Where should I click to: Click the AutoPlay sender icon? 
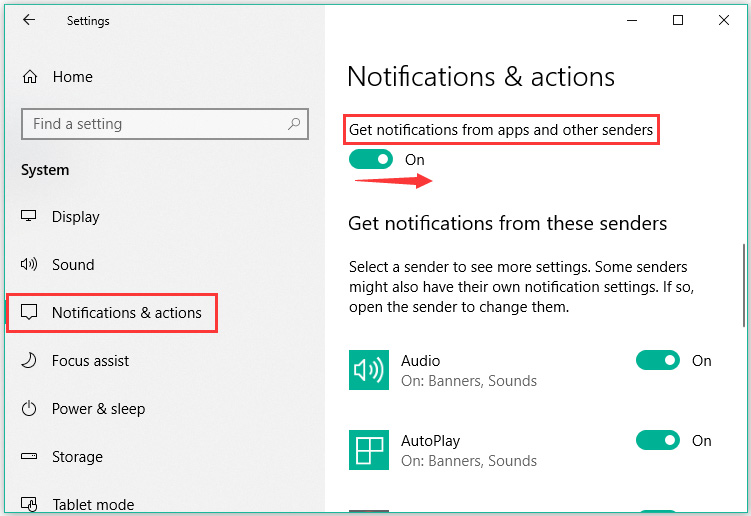point(368,450)
